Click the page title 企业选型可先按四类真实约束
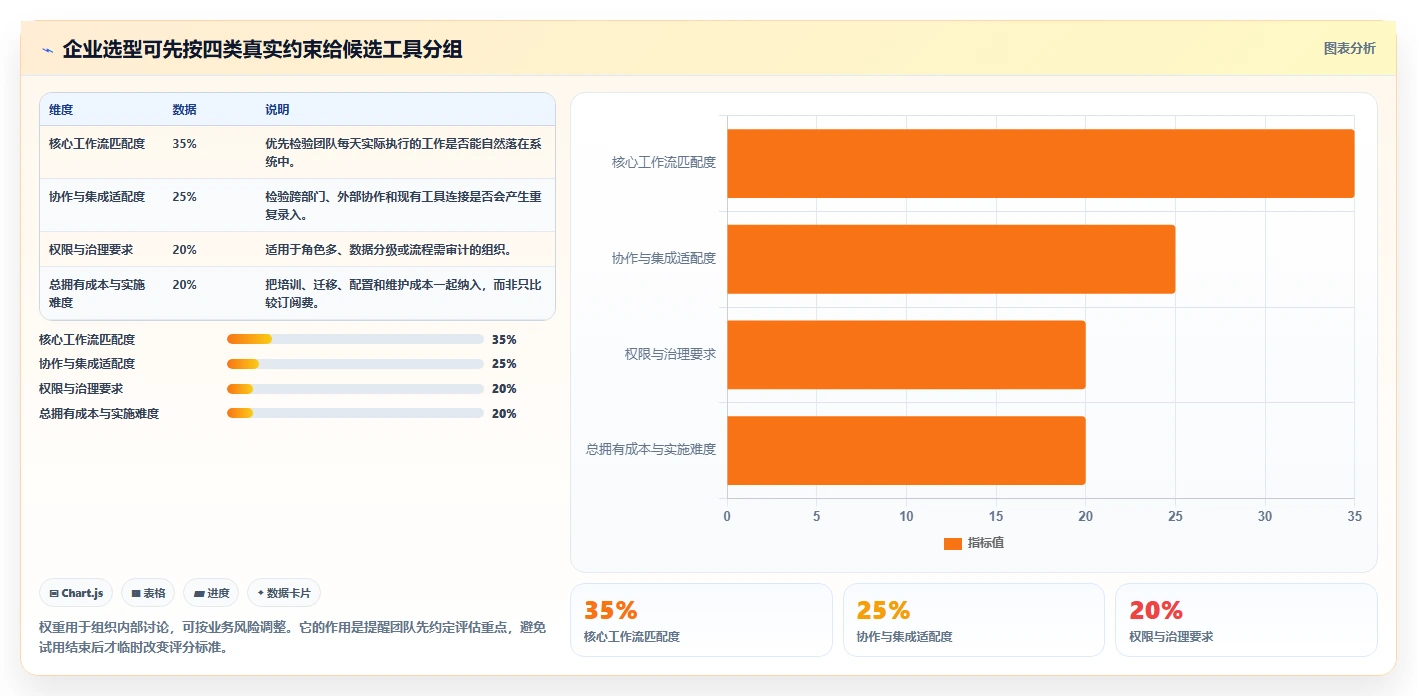This screenshot has height=696, width=1417. [x=262, y=50]
